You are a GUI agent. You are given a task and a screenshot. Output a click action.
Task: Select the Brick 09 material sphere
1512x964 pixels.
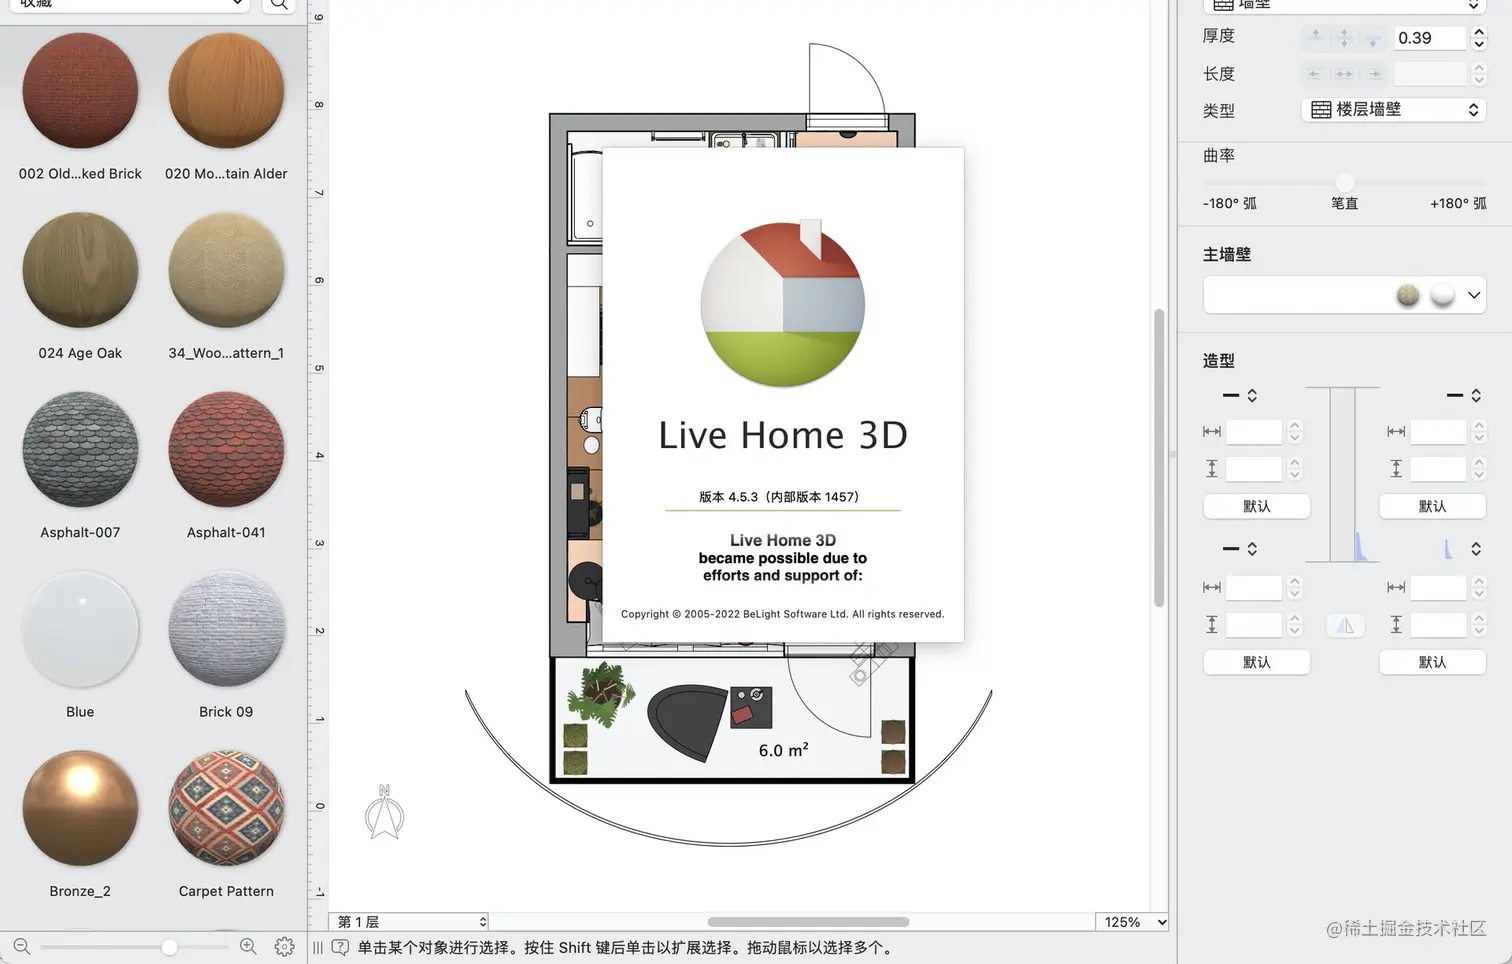[226, 629]
